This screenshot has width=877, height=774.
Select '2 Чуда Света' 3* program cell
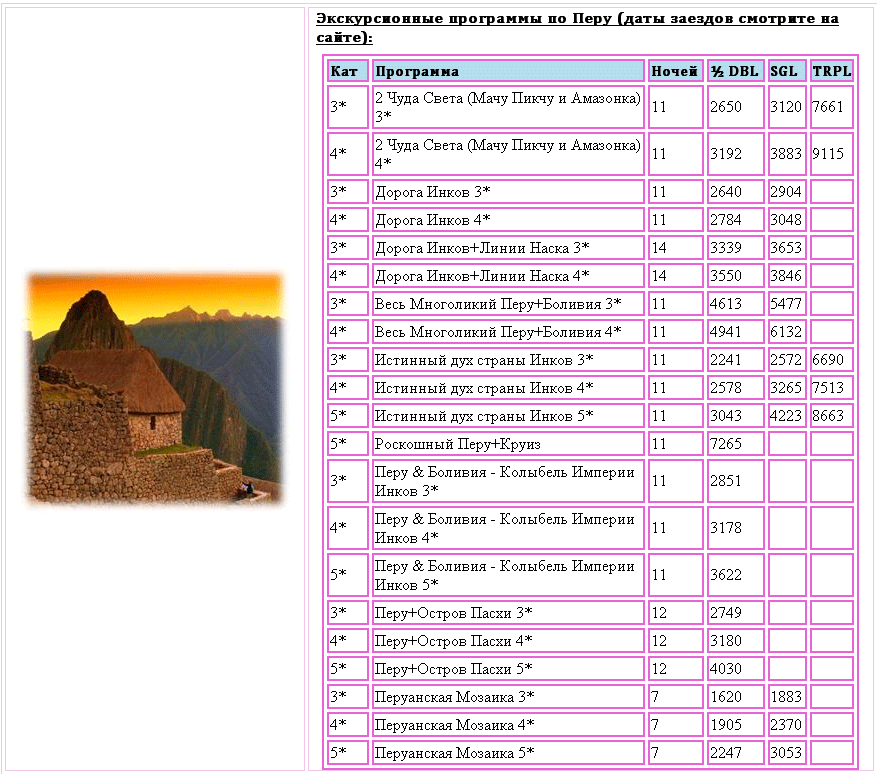click(x=508, y=107)
